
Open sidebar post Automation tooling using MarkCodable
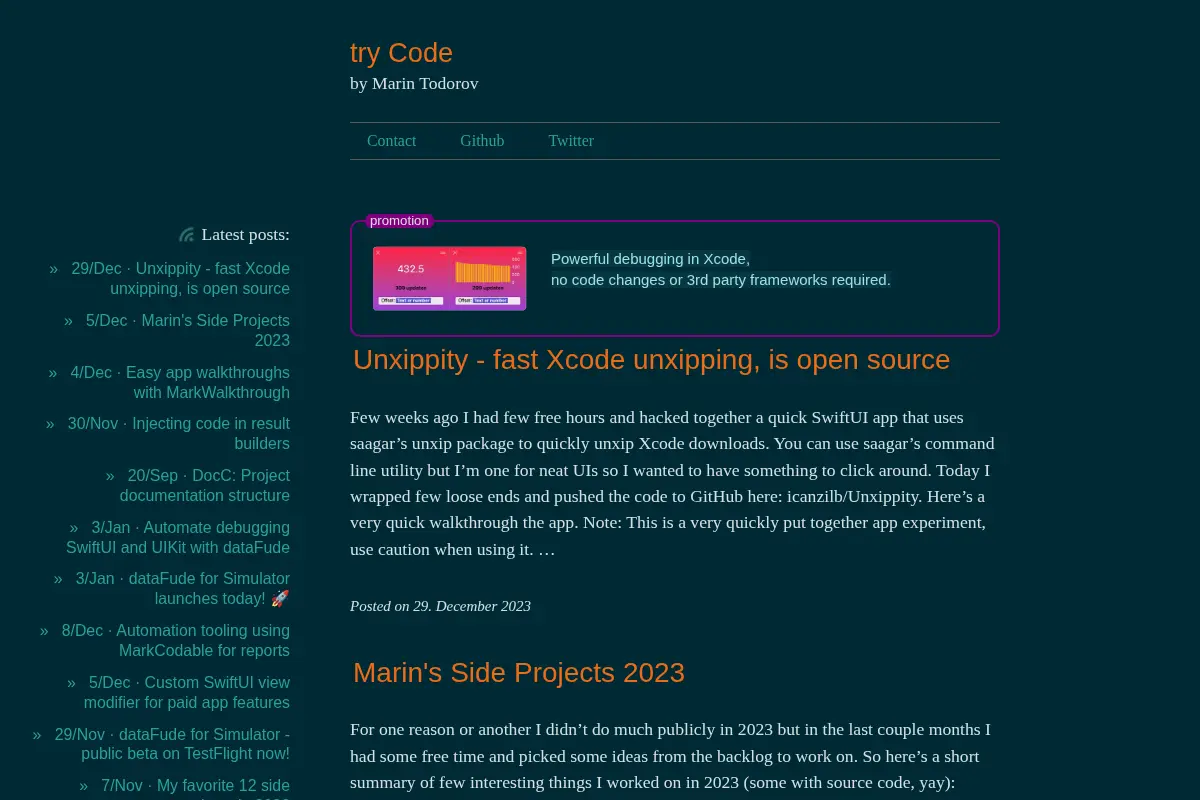click(x=176, y=641)
